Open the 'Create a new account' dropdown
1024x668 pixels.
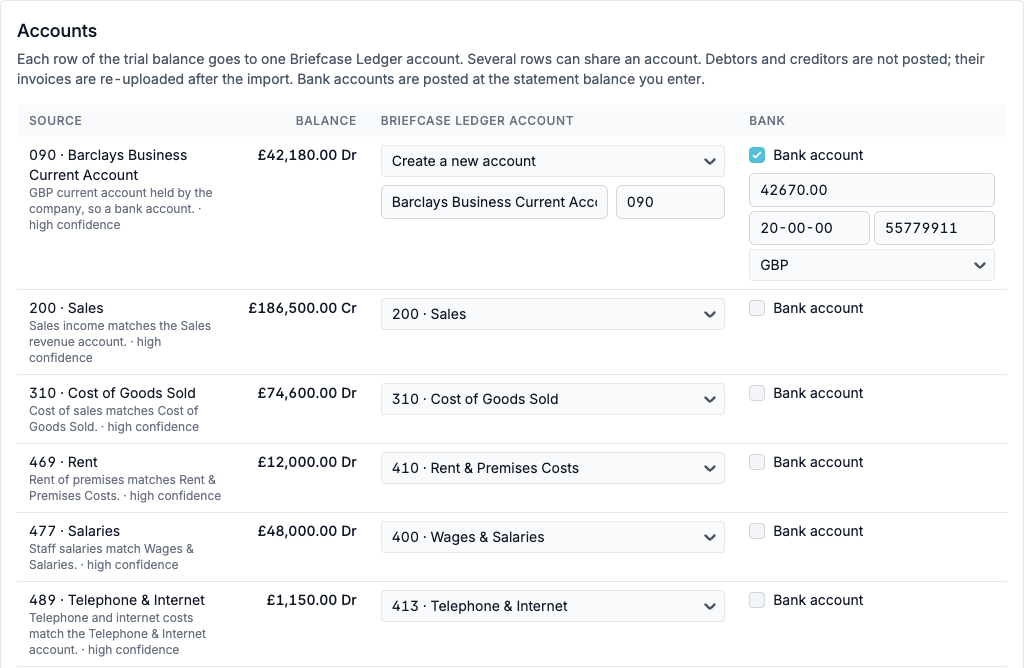point(552,161)
